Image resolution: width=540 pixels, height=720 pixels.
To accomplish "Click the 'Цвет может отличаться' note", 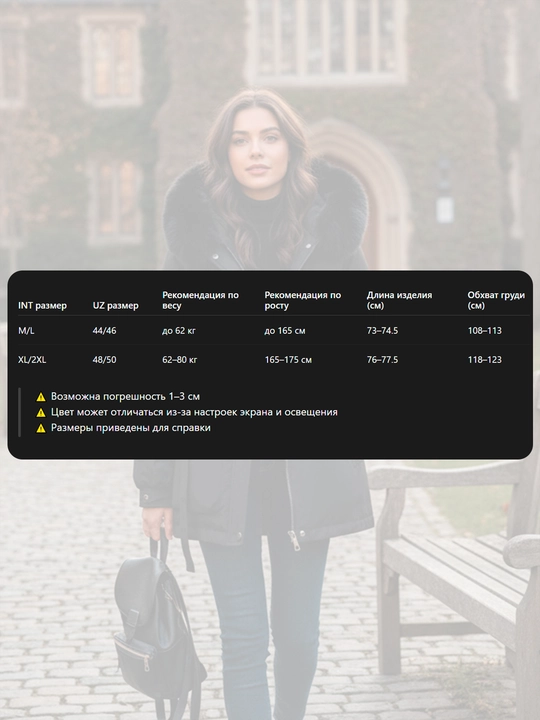I will (194, 412).
